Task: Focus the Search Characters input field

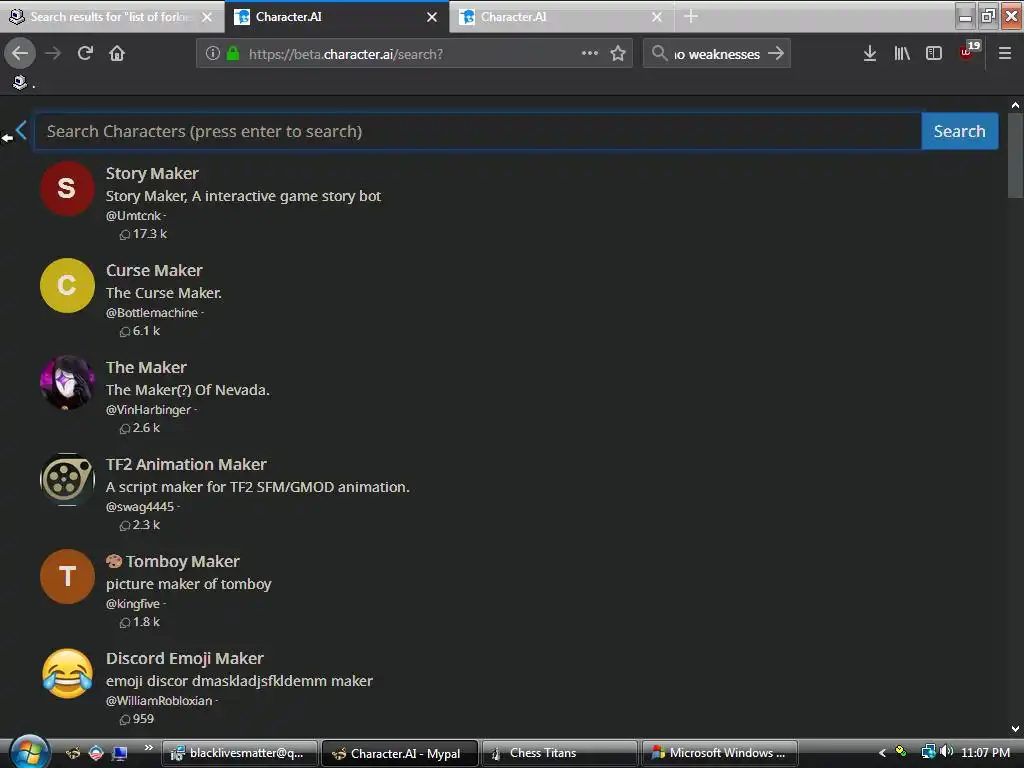Action: click(477, 131)
